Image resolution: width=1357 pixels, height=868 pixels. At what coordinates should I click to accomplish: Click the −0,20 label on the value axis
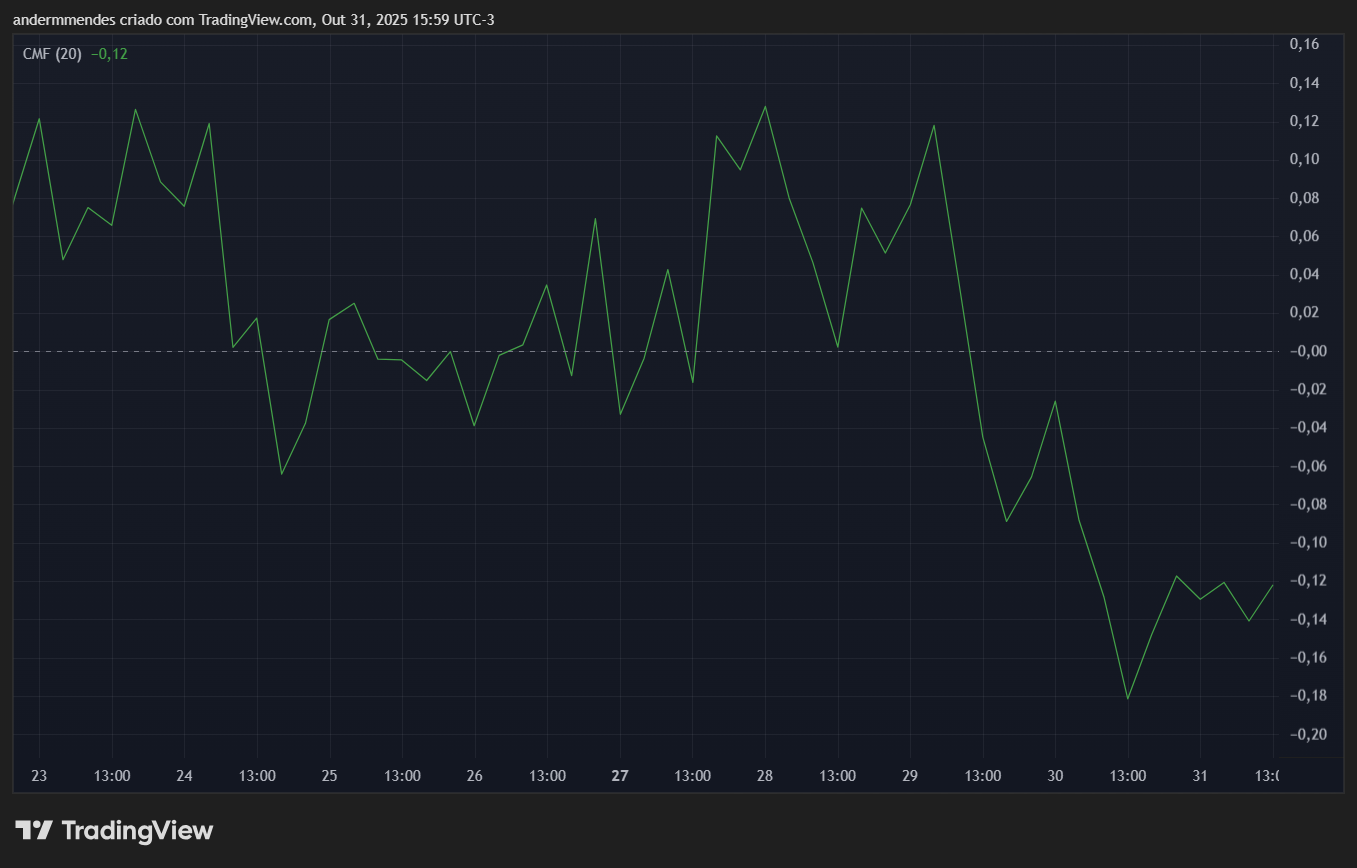[x=1303, y=734]
